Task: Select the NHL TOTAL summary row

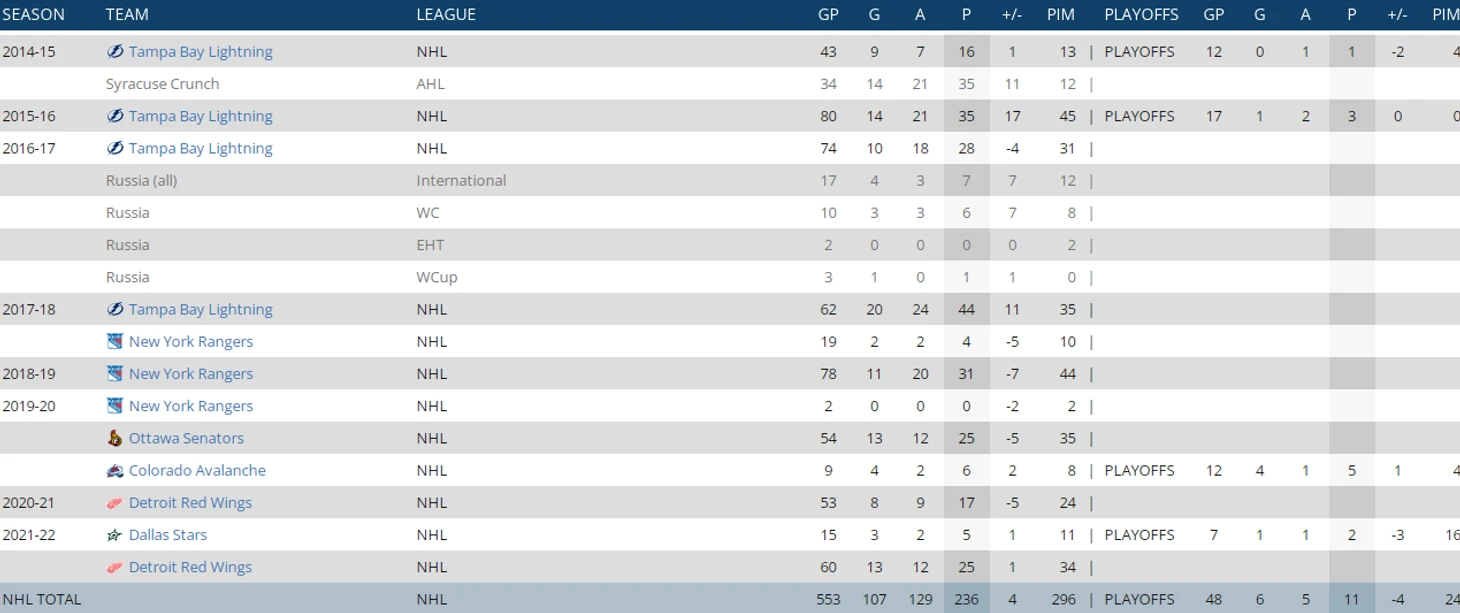Action: click(x=730, y=598)
